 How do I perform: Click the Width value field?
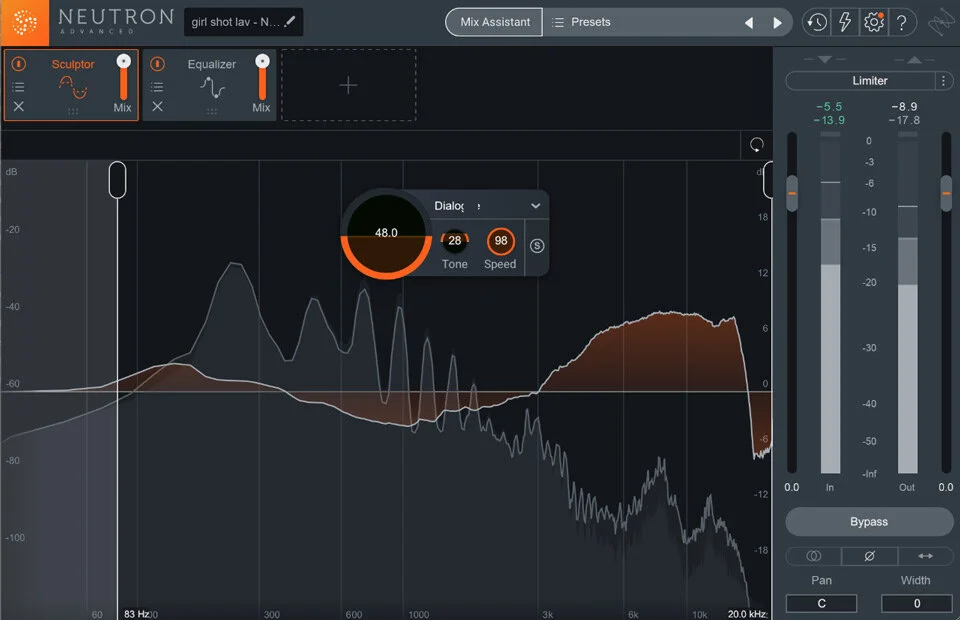pyautogui.click(x=917, y=603)
